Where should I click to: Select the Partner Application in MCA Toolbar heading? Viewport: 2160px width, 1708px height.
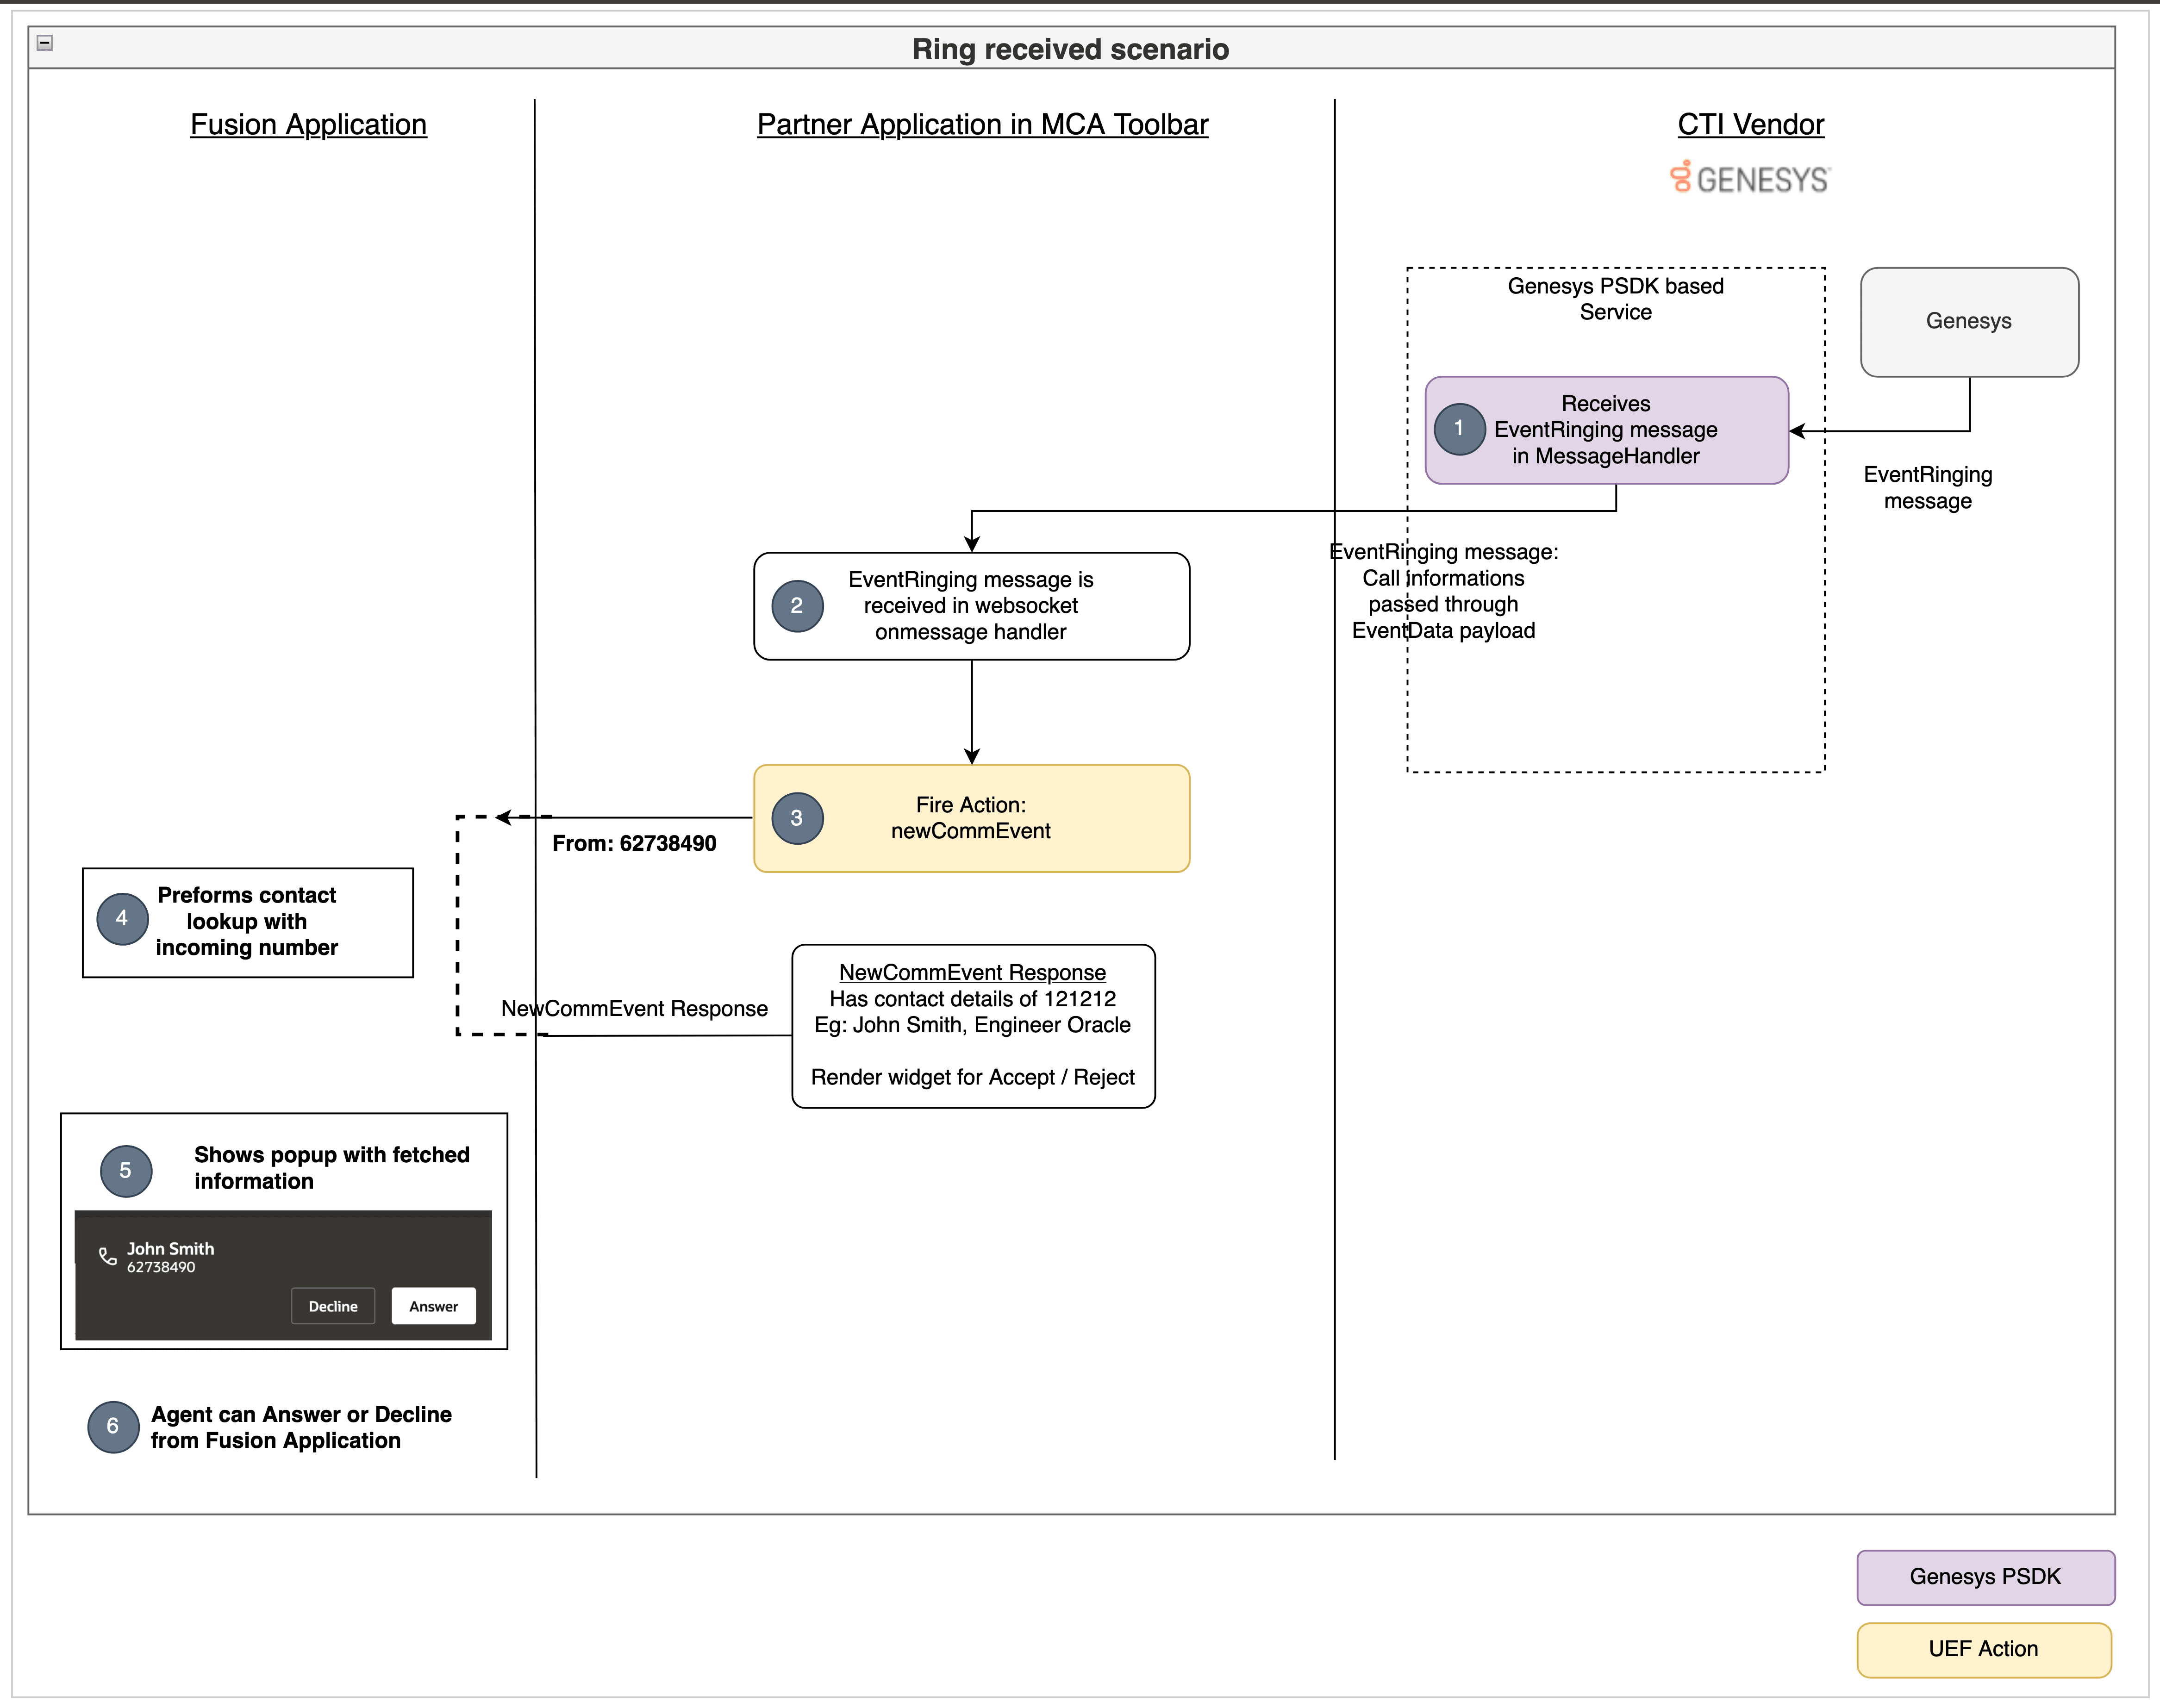point(983,124)
